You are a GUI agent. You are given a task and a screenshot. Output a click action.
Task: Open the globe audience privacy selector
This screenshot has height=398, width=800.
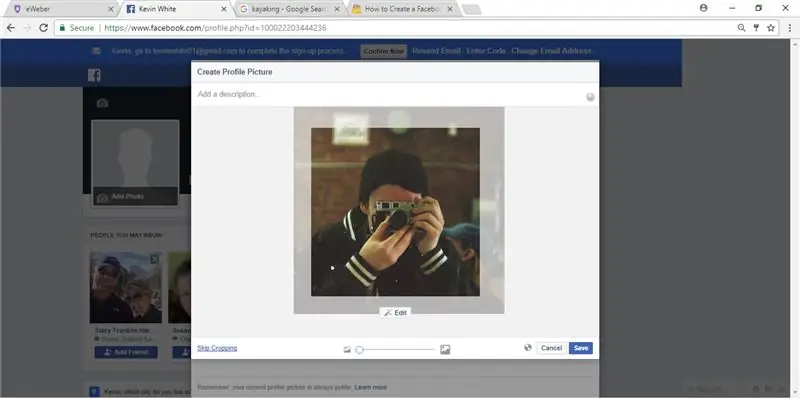[528, 347]
